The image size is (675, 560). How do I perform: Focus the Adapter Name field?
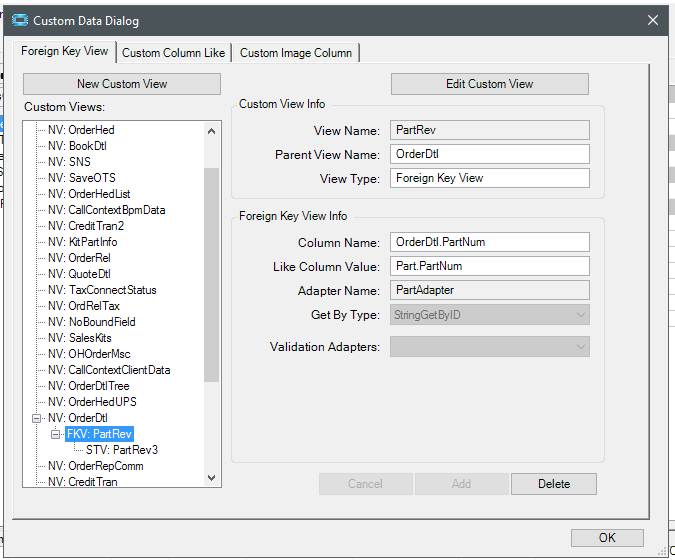pos(489,290)
